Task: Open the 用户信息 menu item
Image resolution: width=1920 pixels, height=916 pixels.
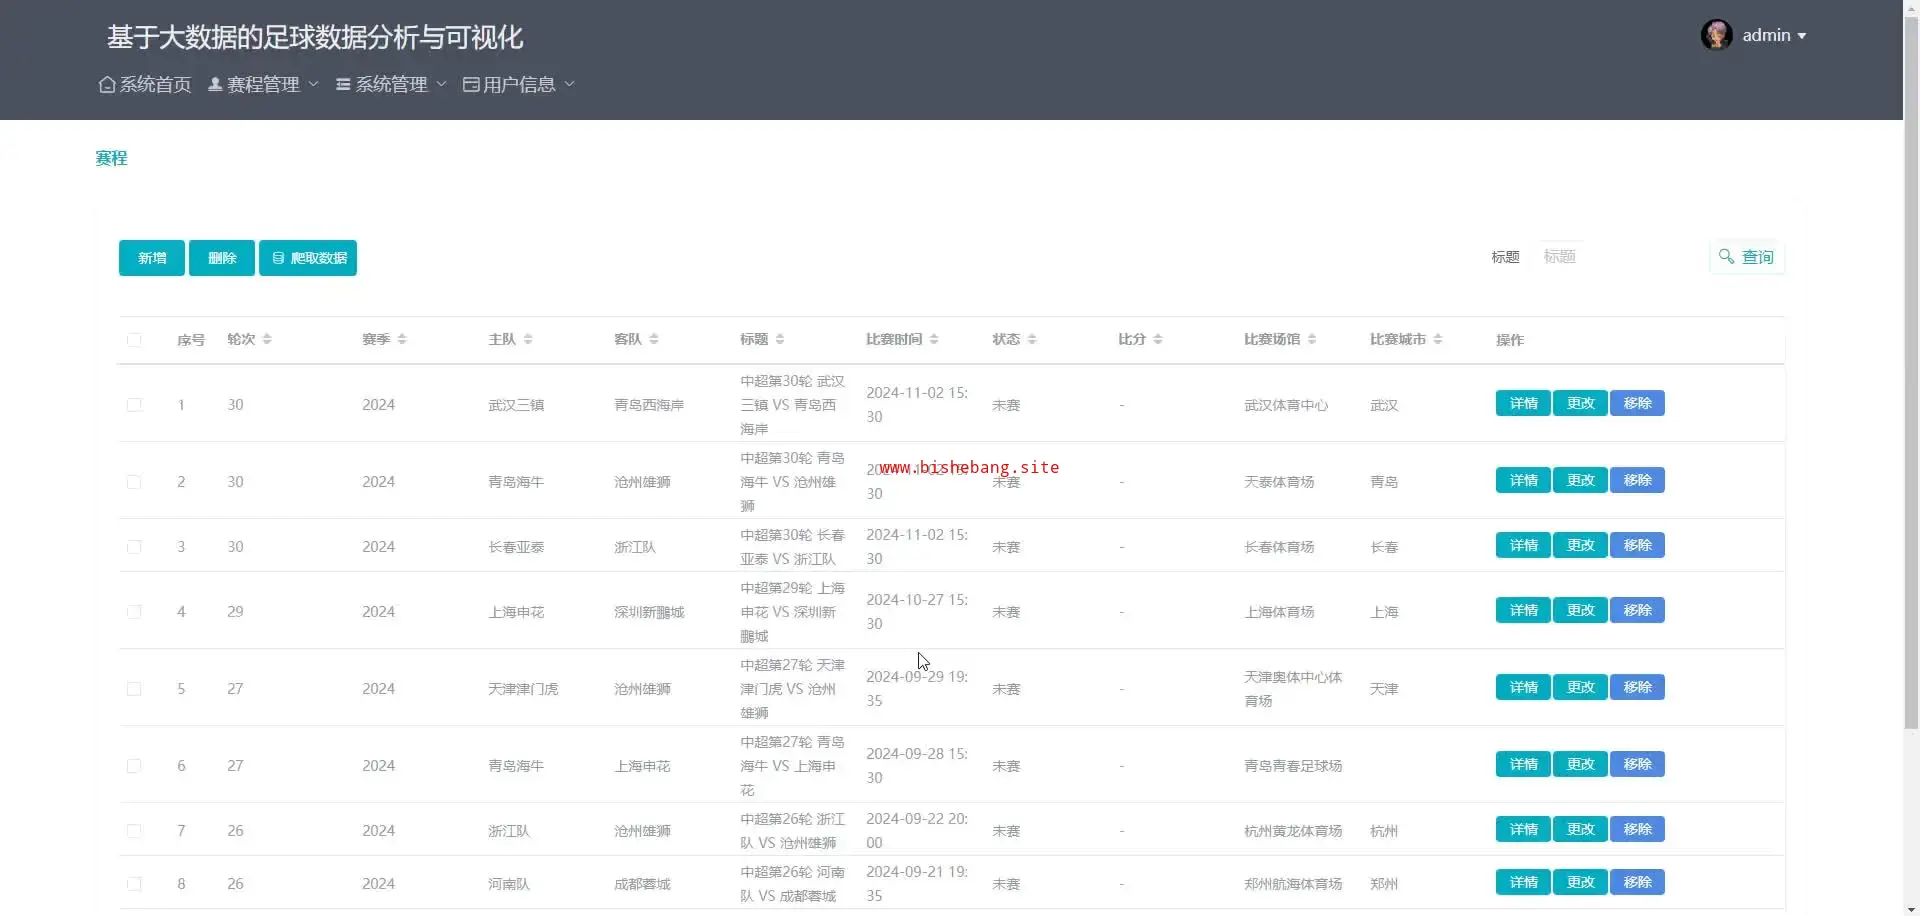Action: 519,85
